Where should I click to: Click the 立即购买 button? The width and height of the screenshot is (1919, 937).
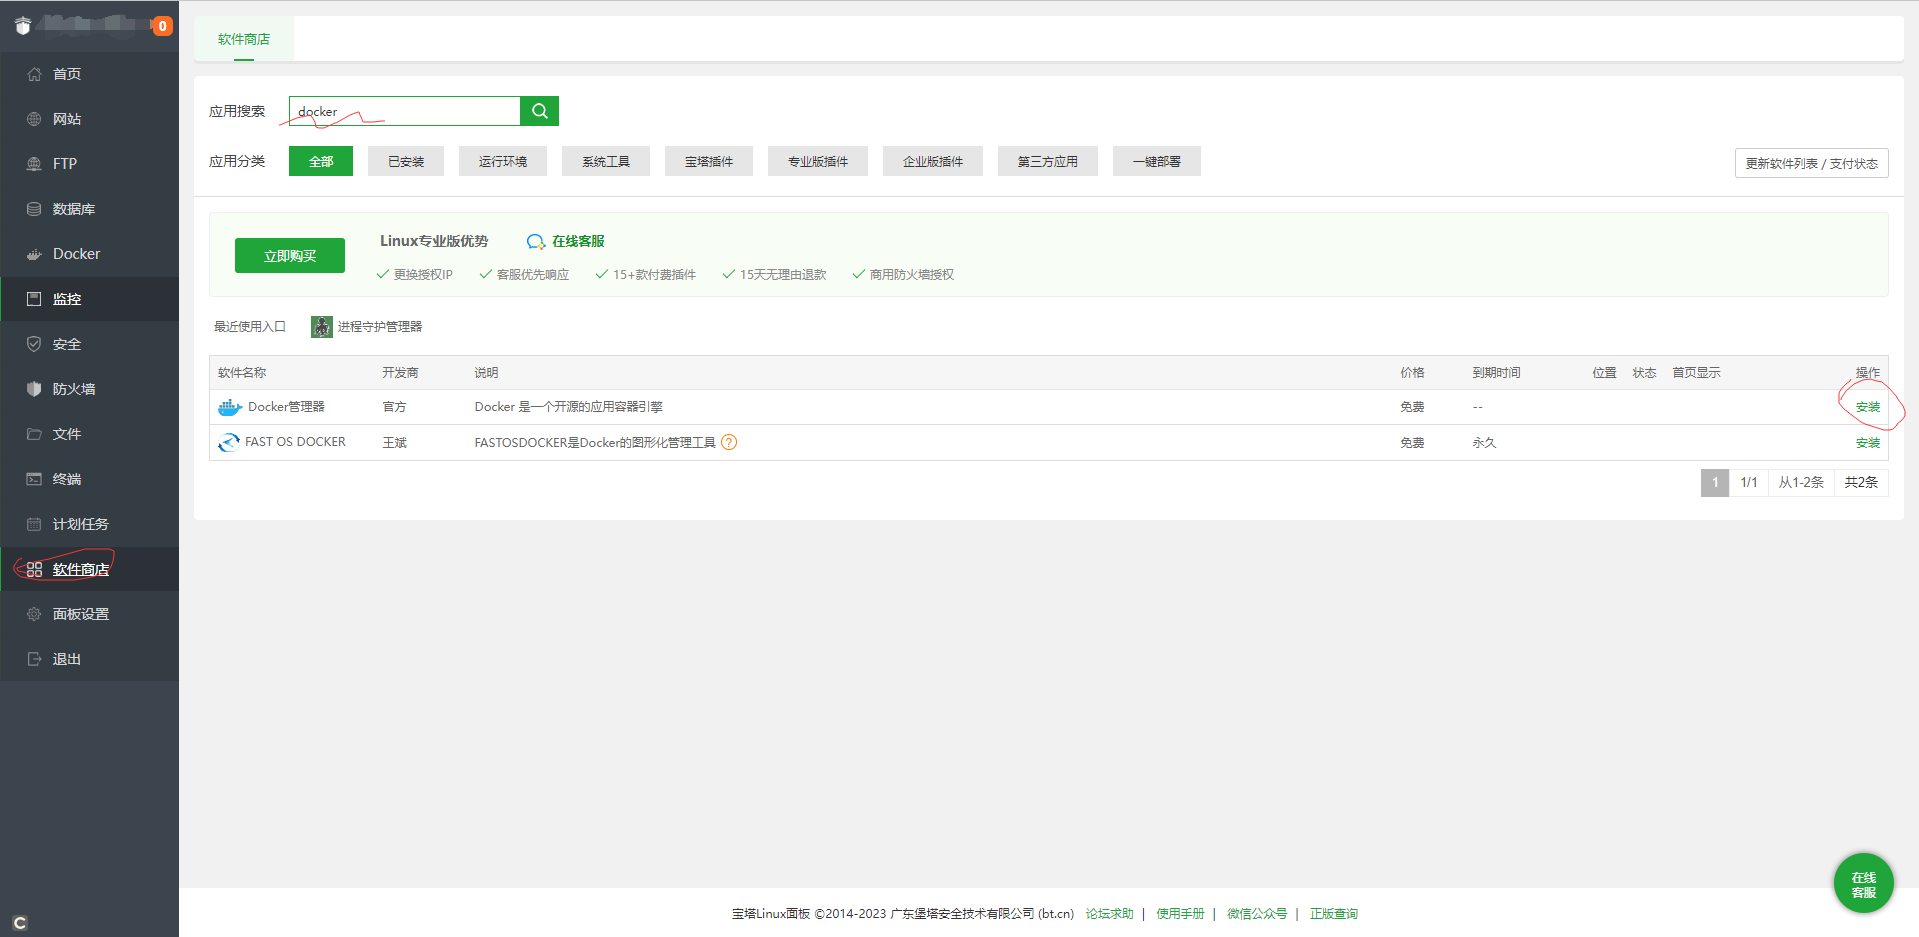pos(290,256)
